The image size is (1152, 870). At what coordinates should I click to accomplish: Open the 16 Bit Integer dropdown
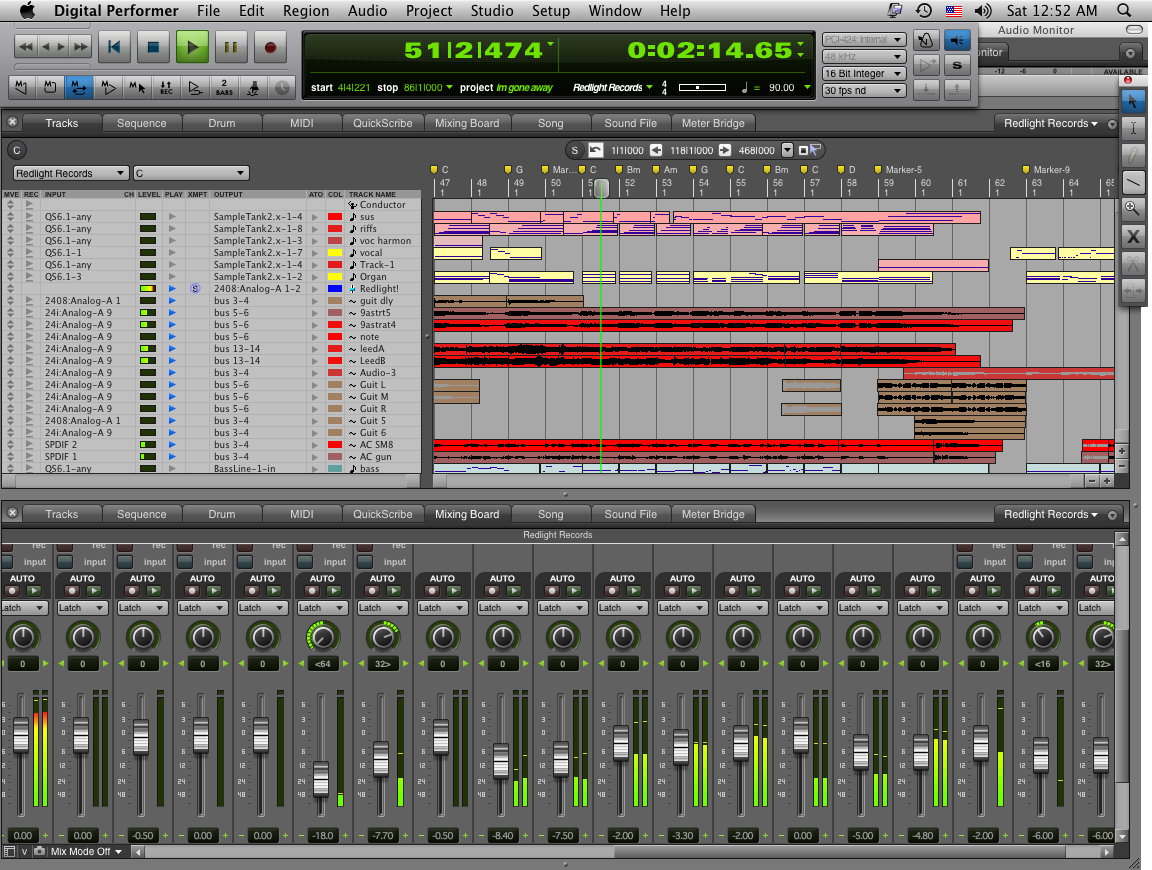click(x=863, y=73)
